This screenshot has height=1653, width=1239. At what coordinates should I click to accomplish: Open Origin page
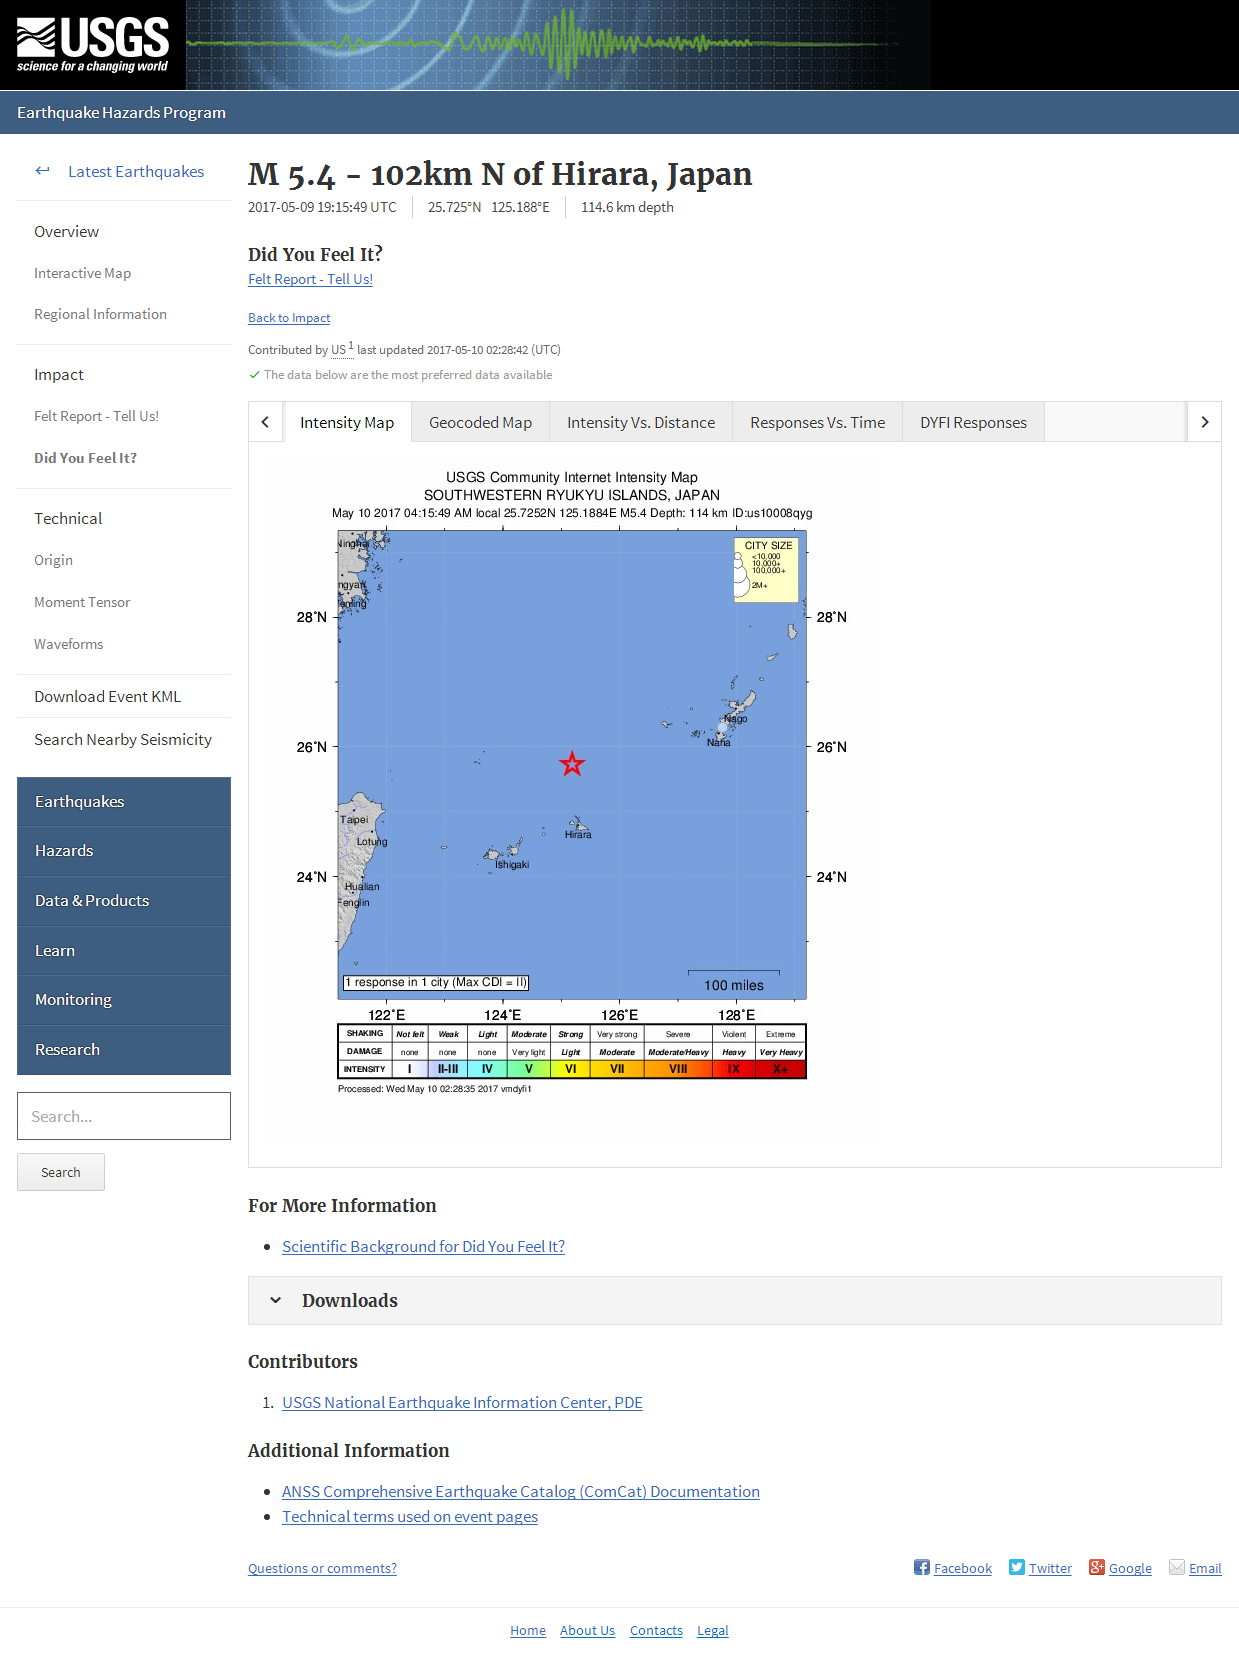point(54,560)
